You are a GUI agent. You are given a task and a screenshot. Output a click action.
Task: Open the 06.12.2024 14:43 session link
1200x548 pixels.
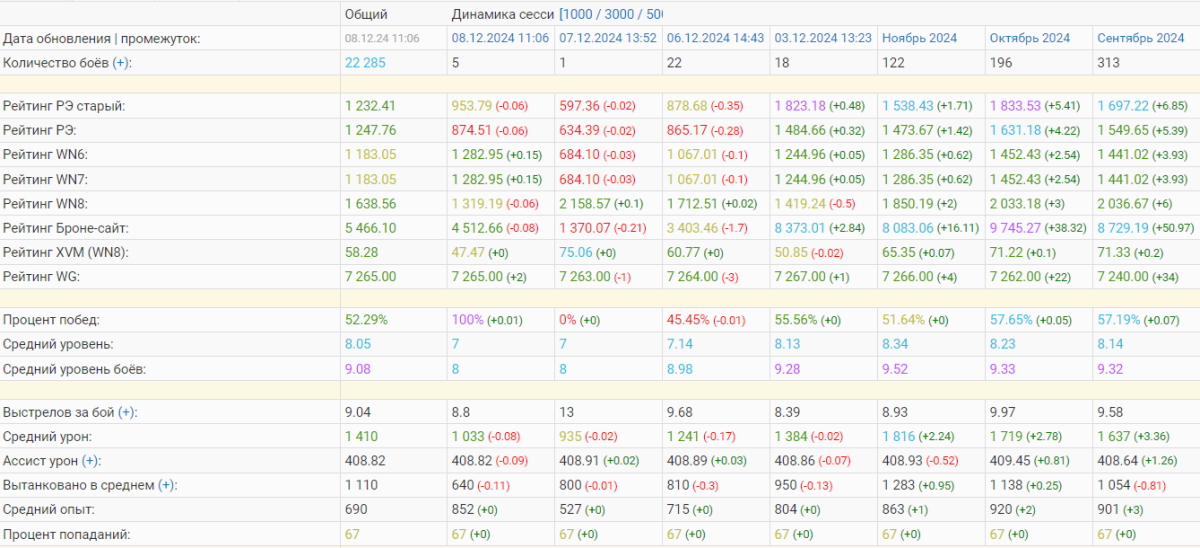click(715, 38)
